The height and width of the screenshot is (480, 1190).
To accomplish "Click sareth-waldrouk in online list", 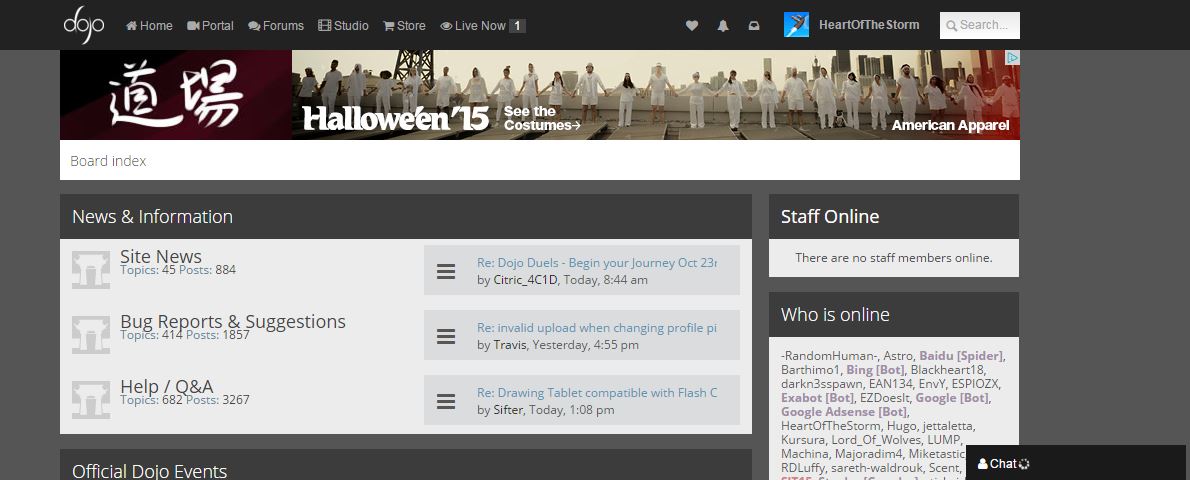I will 877,468.
